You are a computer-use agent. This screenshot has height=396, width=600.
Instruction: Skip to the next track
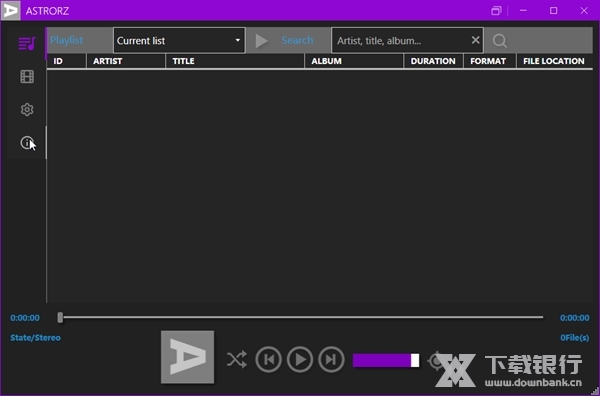pyautogui.click(x=331, y=359)
